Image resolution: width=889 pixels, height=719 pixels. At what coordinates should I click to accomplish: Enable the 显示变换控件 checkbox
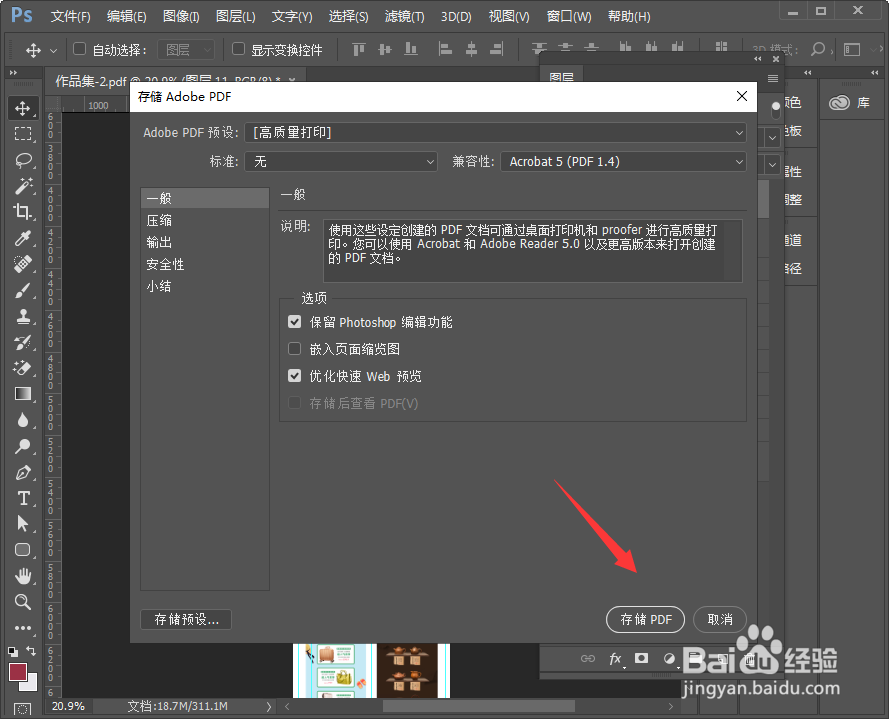point(238,49)
